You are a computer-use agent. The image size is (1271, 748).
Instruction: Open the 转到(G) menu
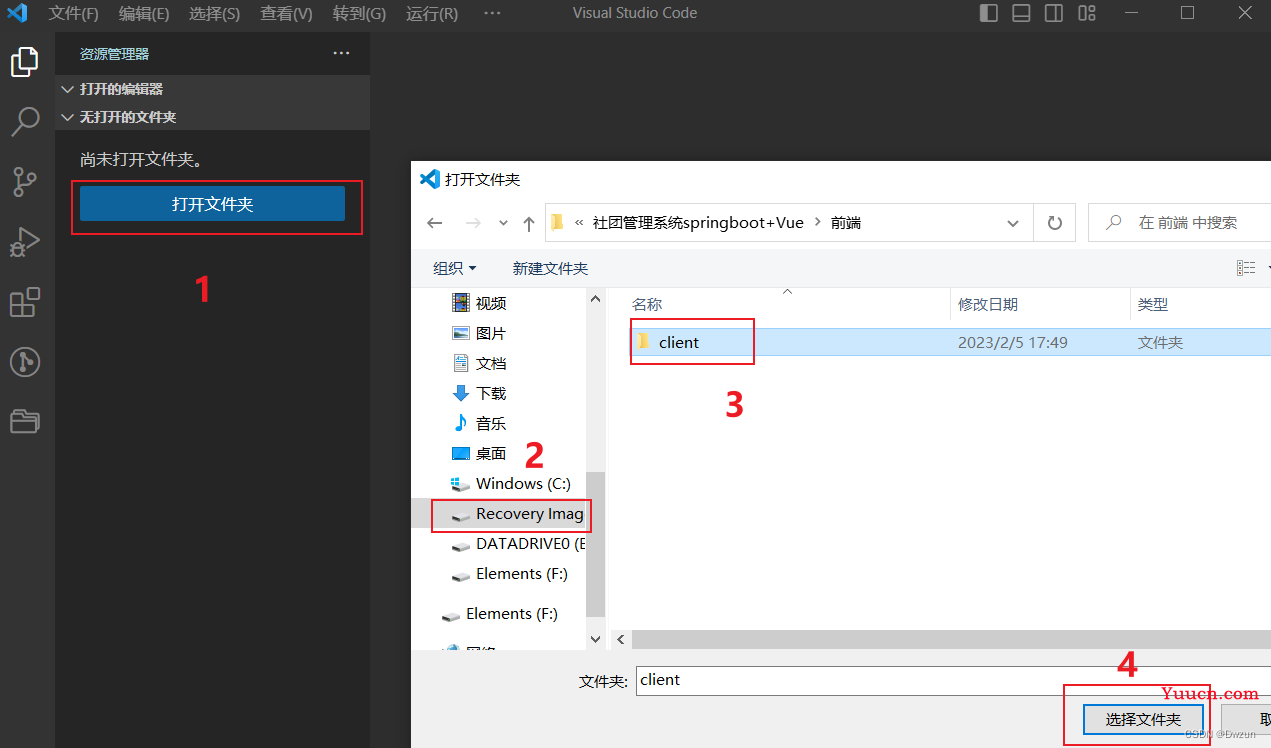359,13
